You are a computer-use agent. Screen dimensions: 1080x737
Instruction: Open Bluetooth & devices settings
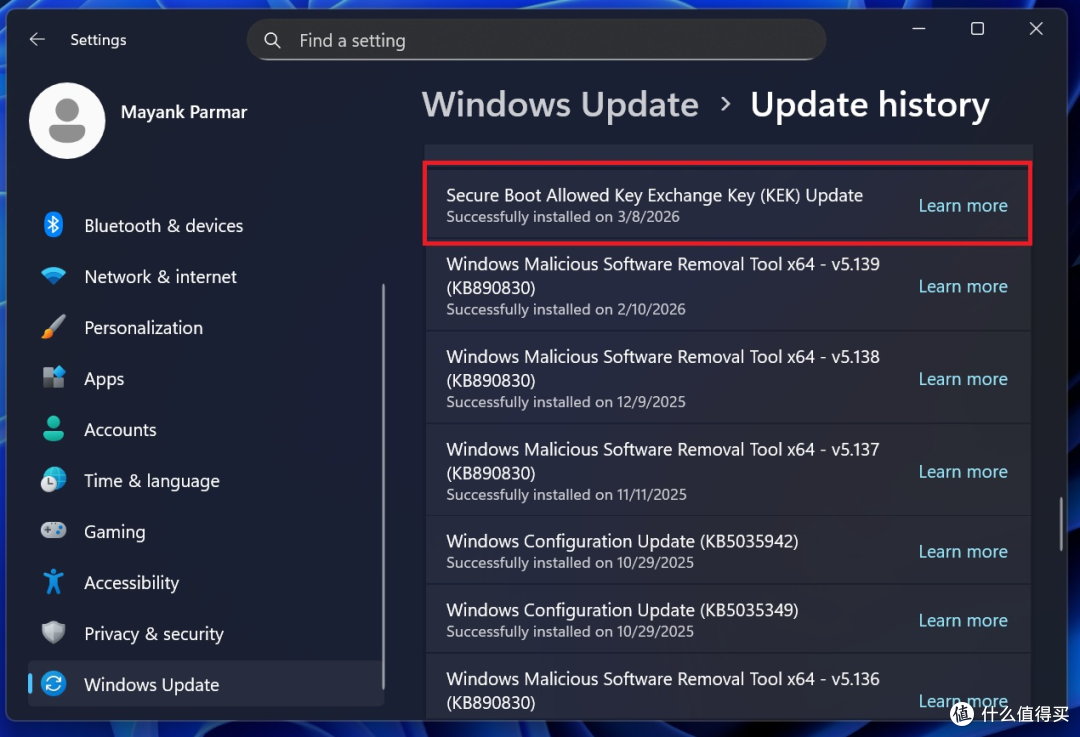point(163,226)
